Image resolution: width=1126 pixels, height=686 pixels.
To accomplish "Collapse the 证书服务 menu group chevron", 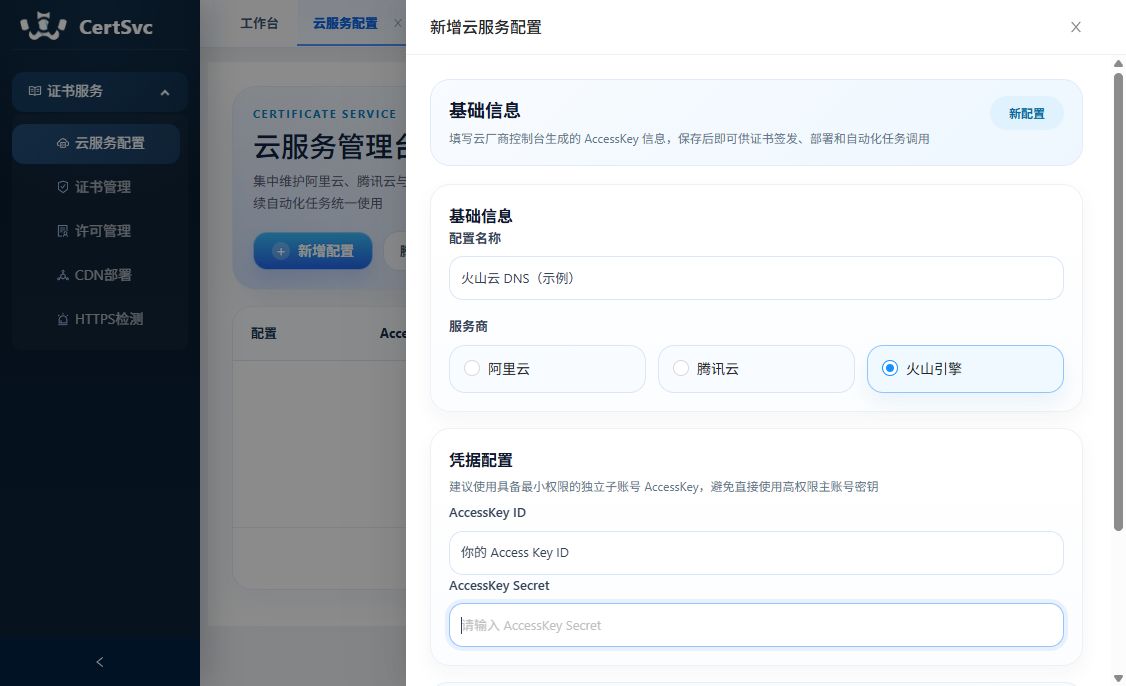I will (x=164, y=92).
